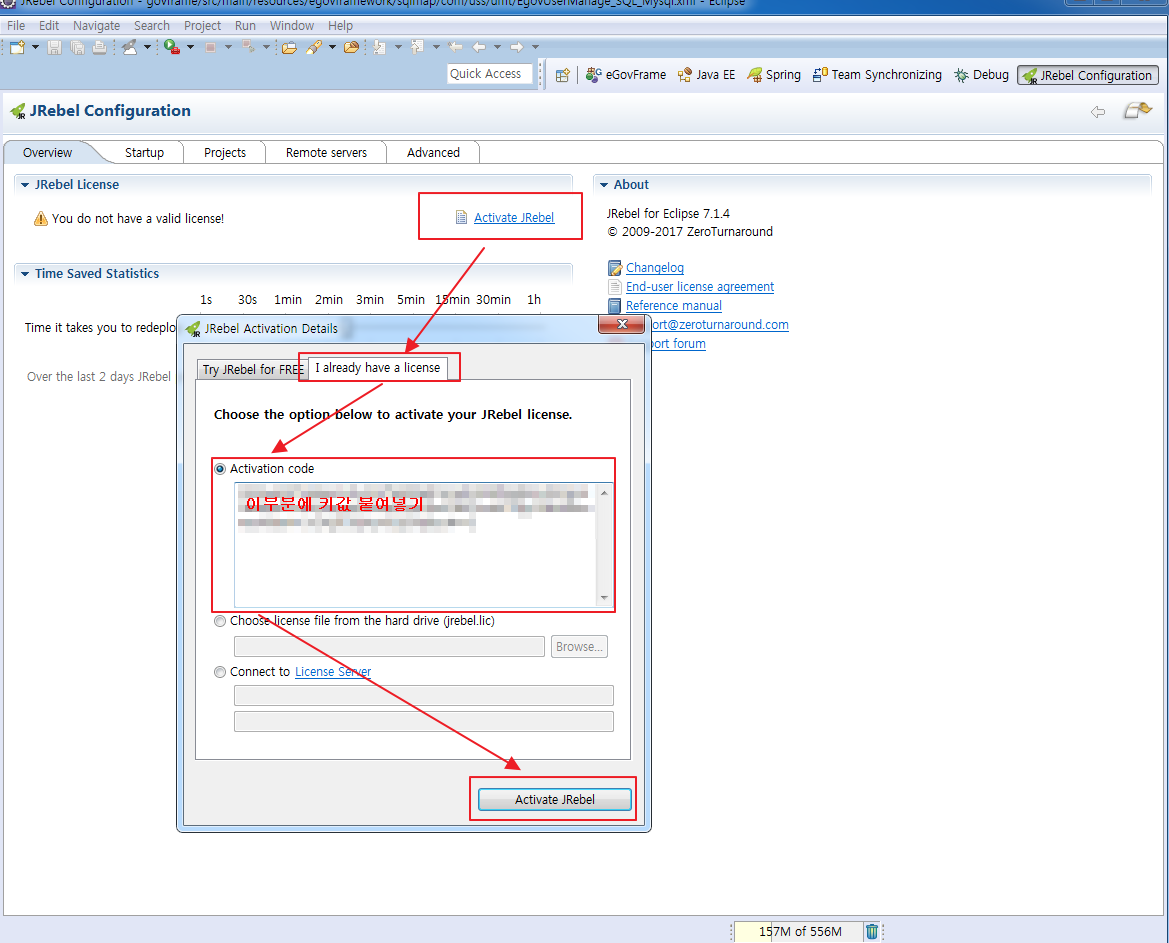The height and width of the screenshot is (943, 1169).
Task: Switch to the Remote servers tab
Action: [x=326, y=152]
